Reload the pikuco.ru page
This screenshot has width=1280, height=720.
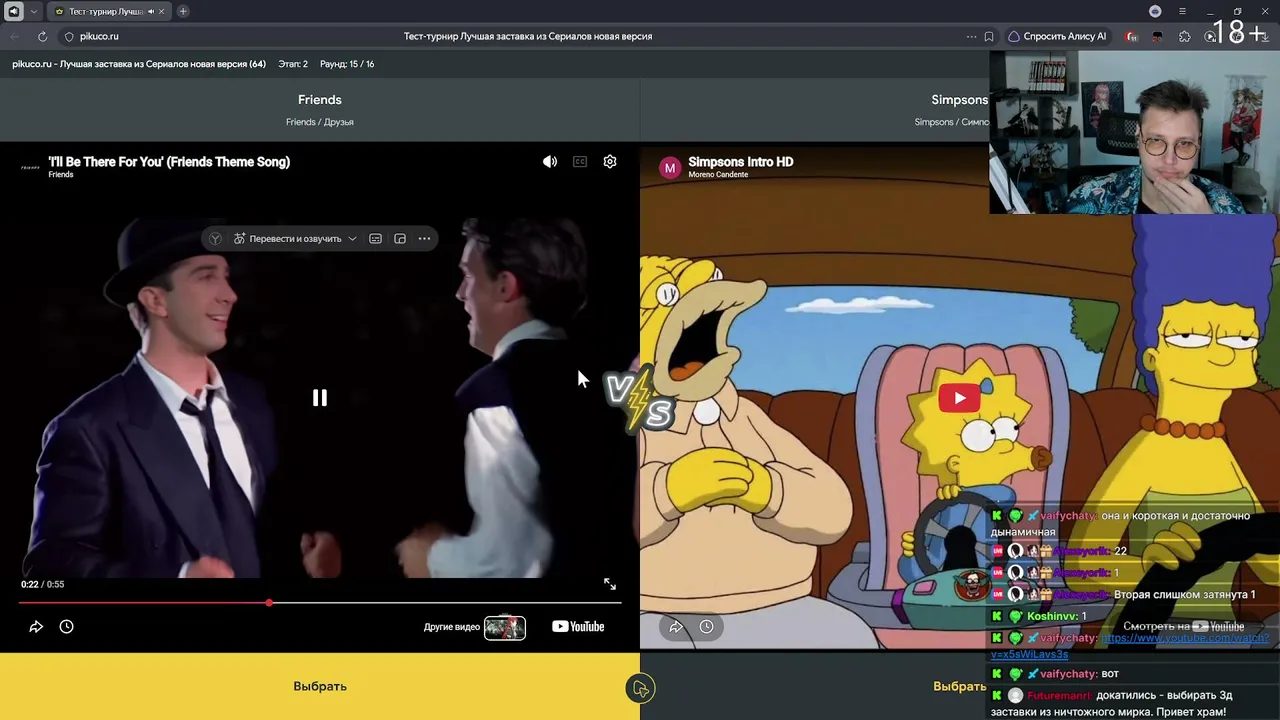click(x=42, y=36)
